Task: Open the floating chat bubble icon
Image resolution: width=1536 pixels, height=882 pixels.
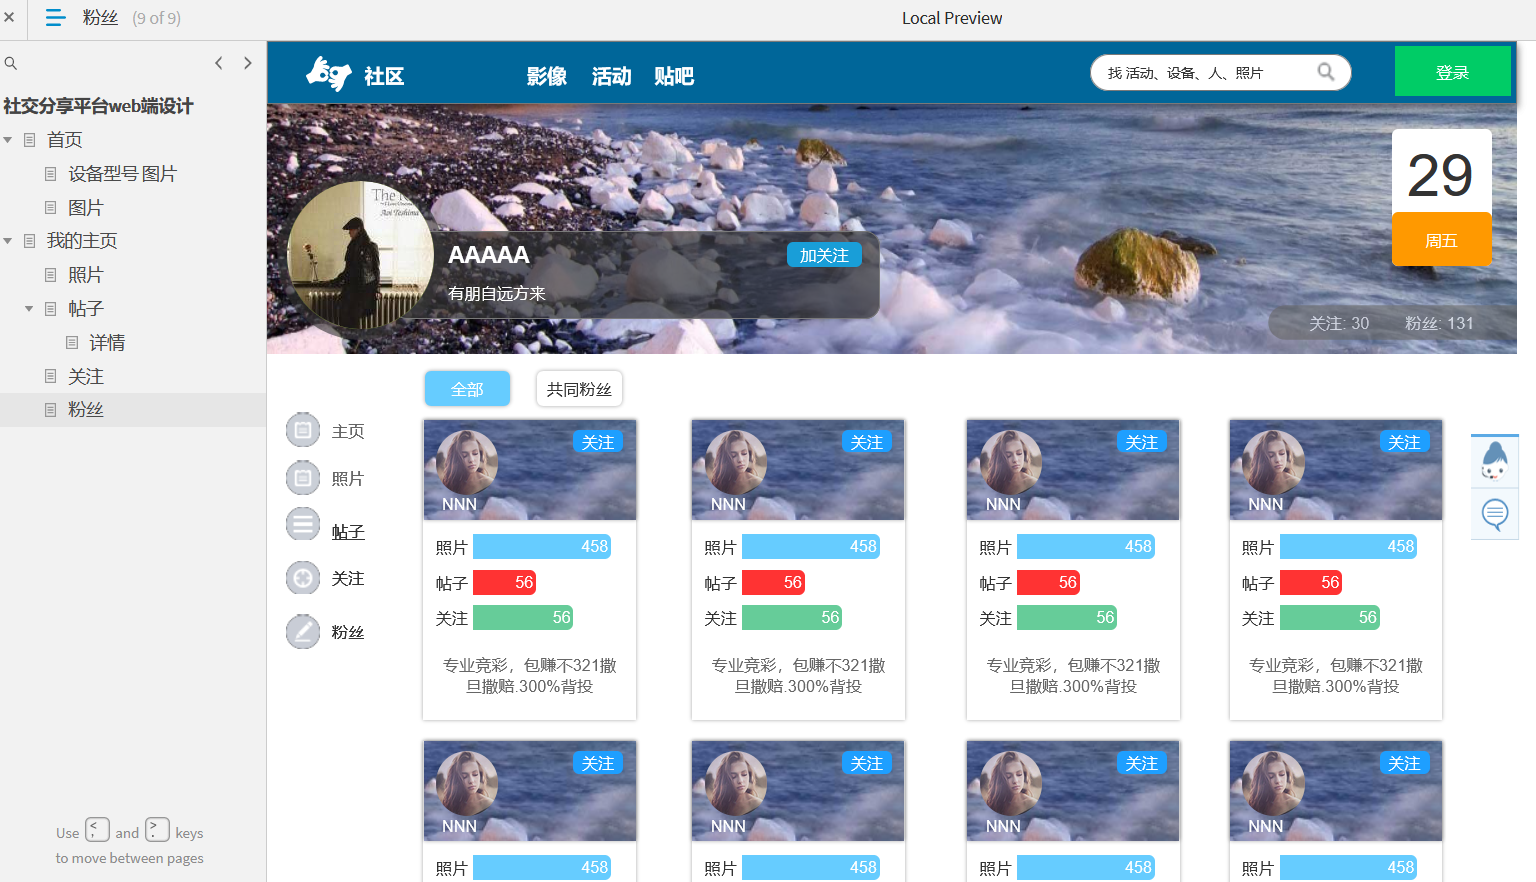Action: [1495, 514]
